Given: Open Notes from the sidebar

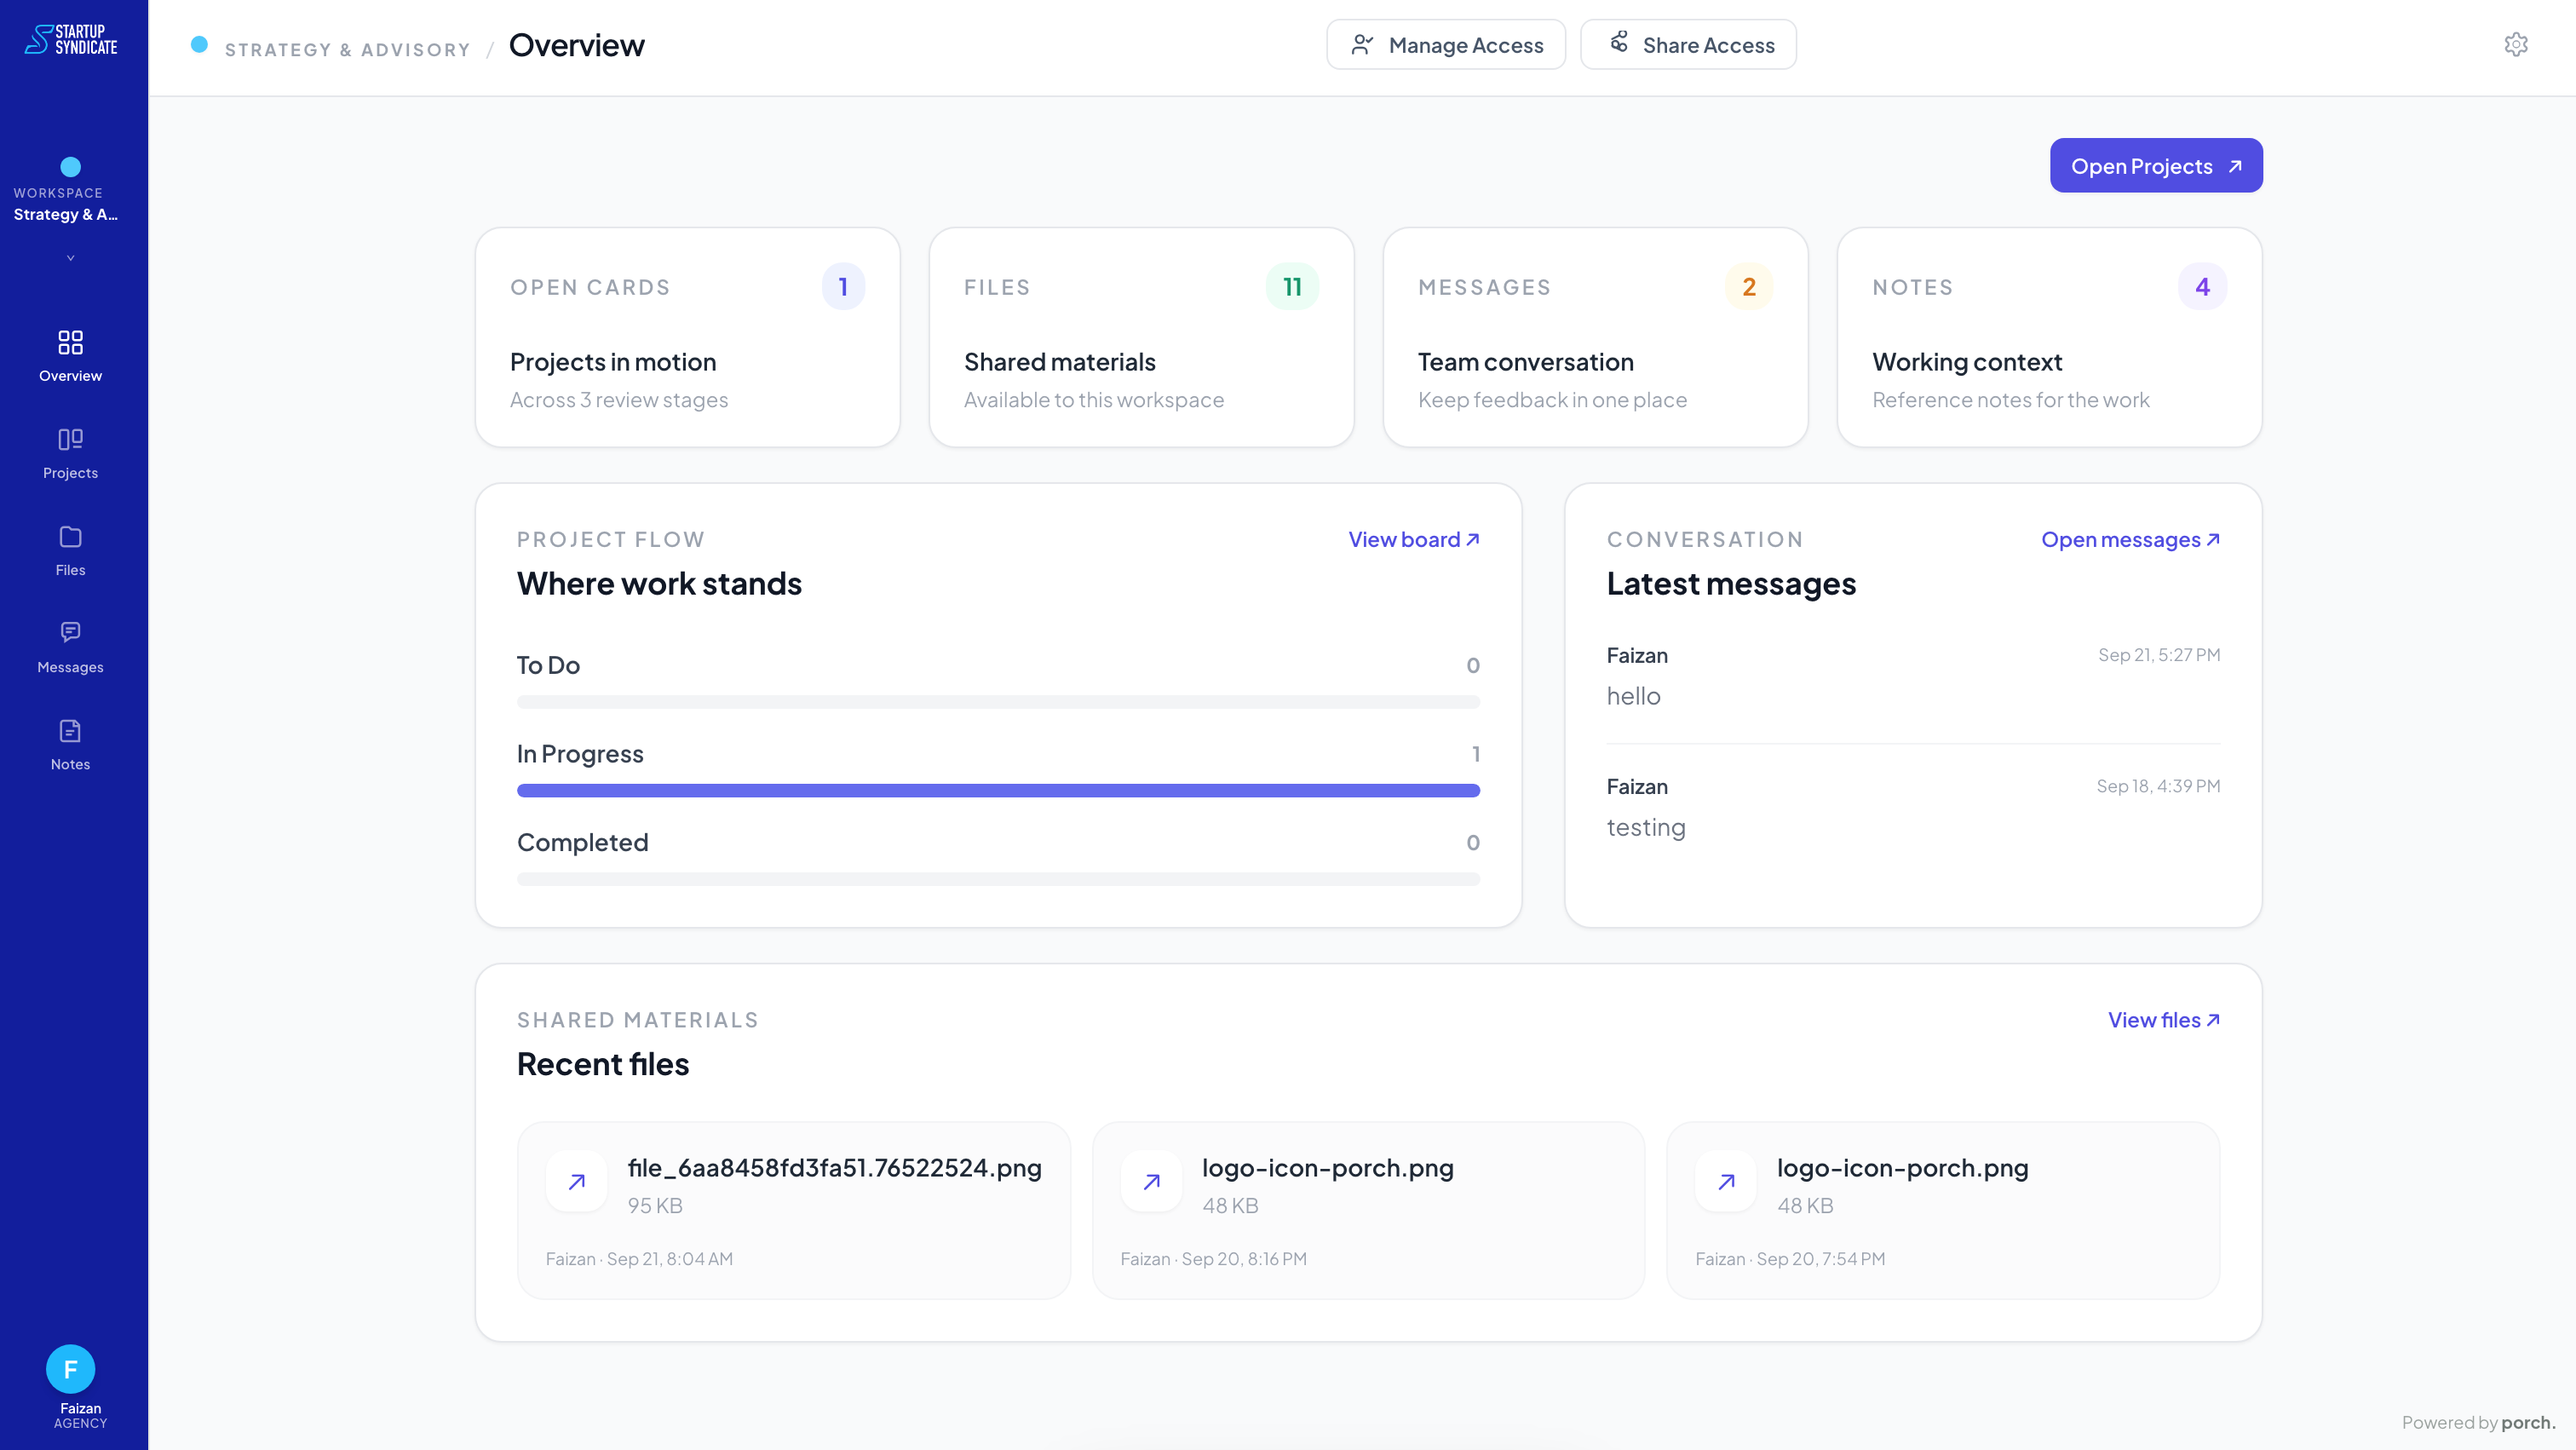Looking at the screenshot, I should point(70,744).
